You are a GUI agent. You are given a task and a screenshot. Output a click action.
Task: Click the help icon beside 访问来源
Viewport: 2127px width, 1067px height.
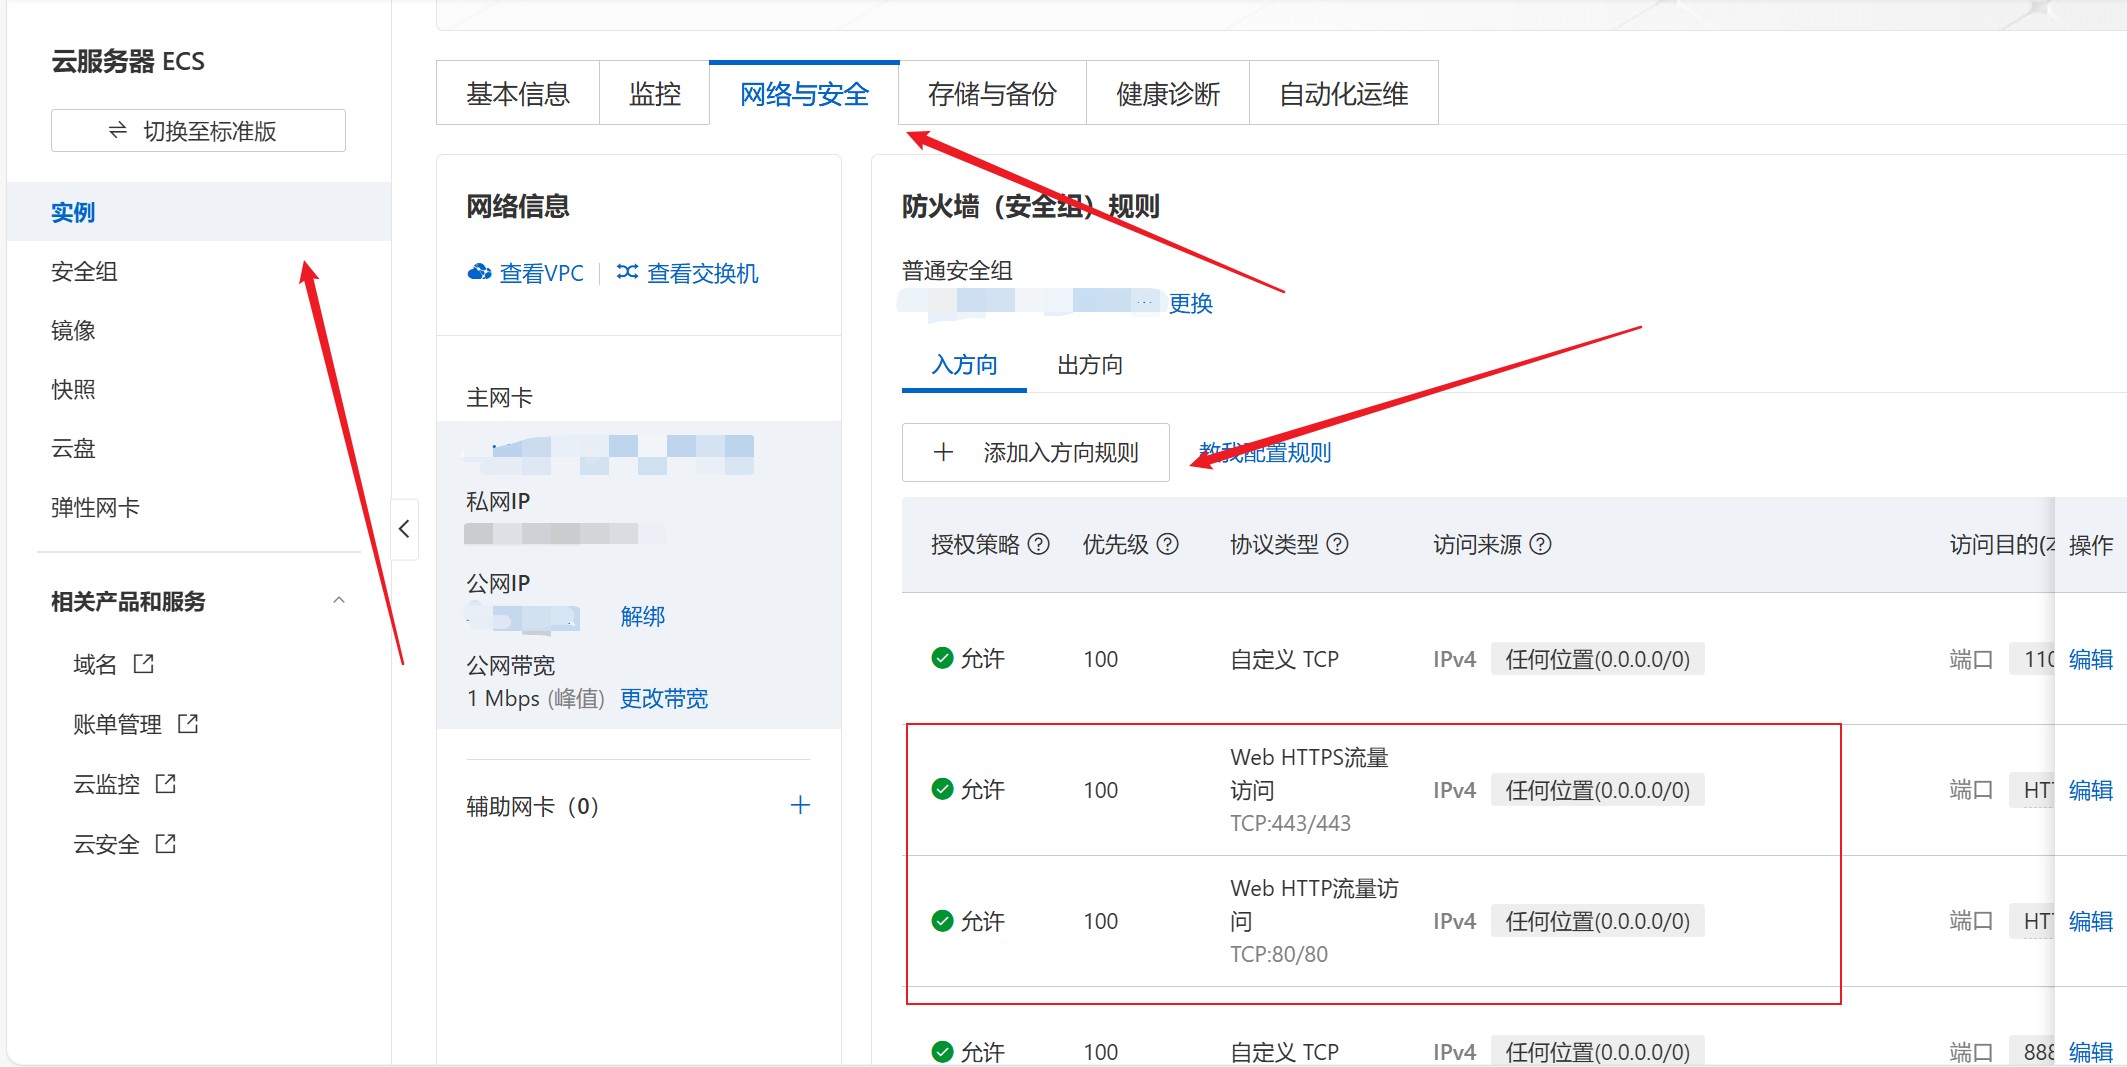pyautogui.click(x=1541, y=544)
